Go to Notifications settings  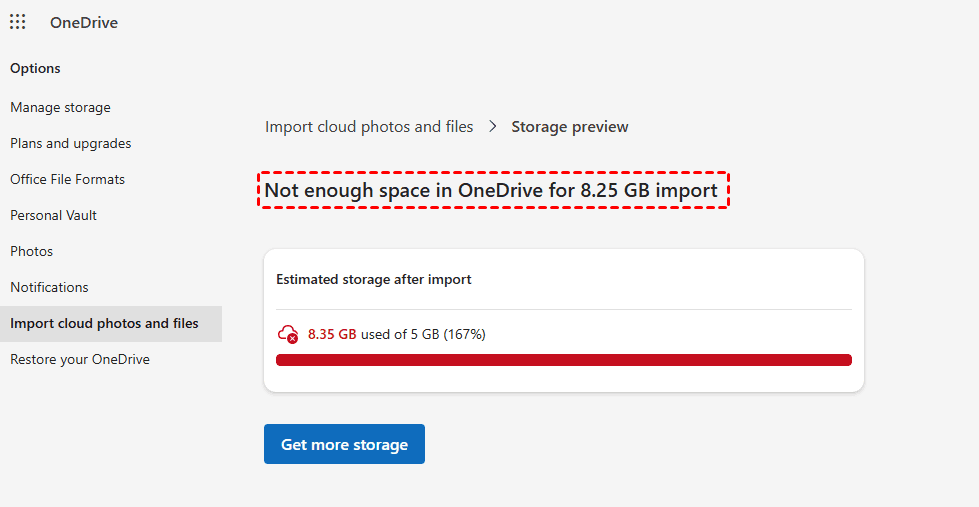pos(49,287)
